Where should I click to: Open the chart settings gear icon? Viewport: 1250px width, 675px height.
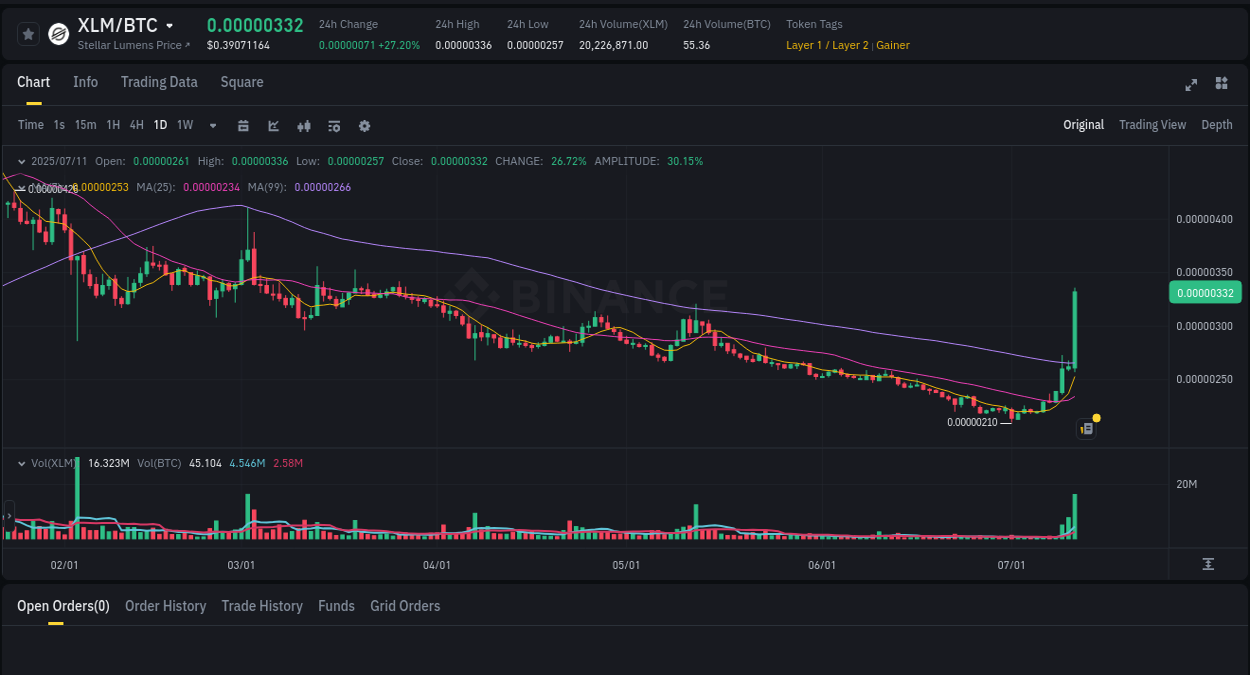point(364,125)
